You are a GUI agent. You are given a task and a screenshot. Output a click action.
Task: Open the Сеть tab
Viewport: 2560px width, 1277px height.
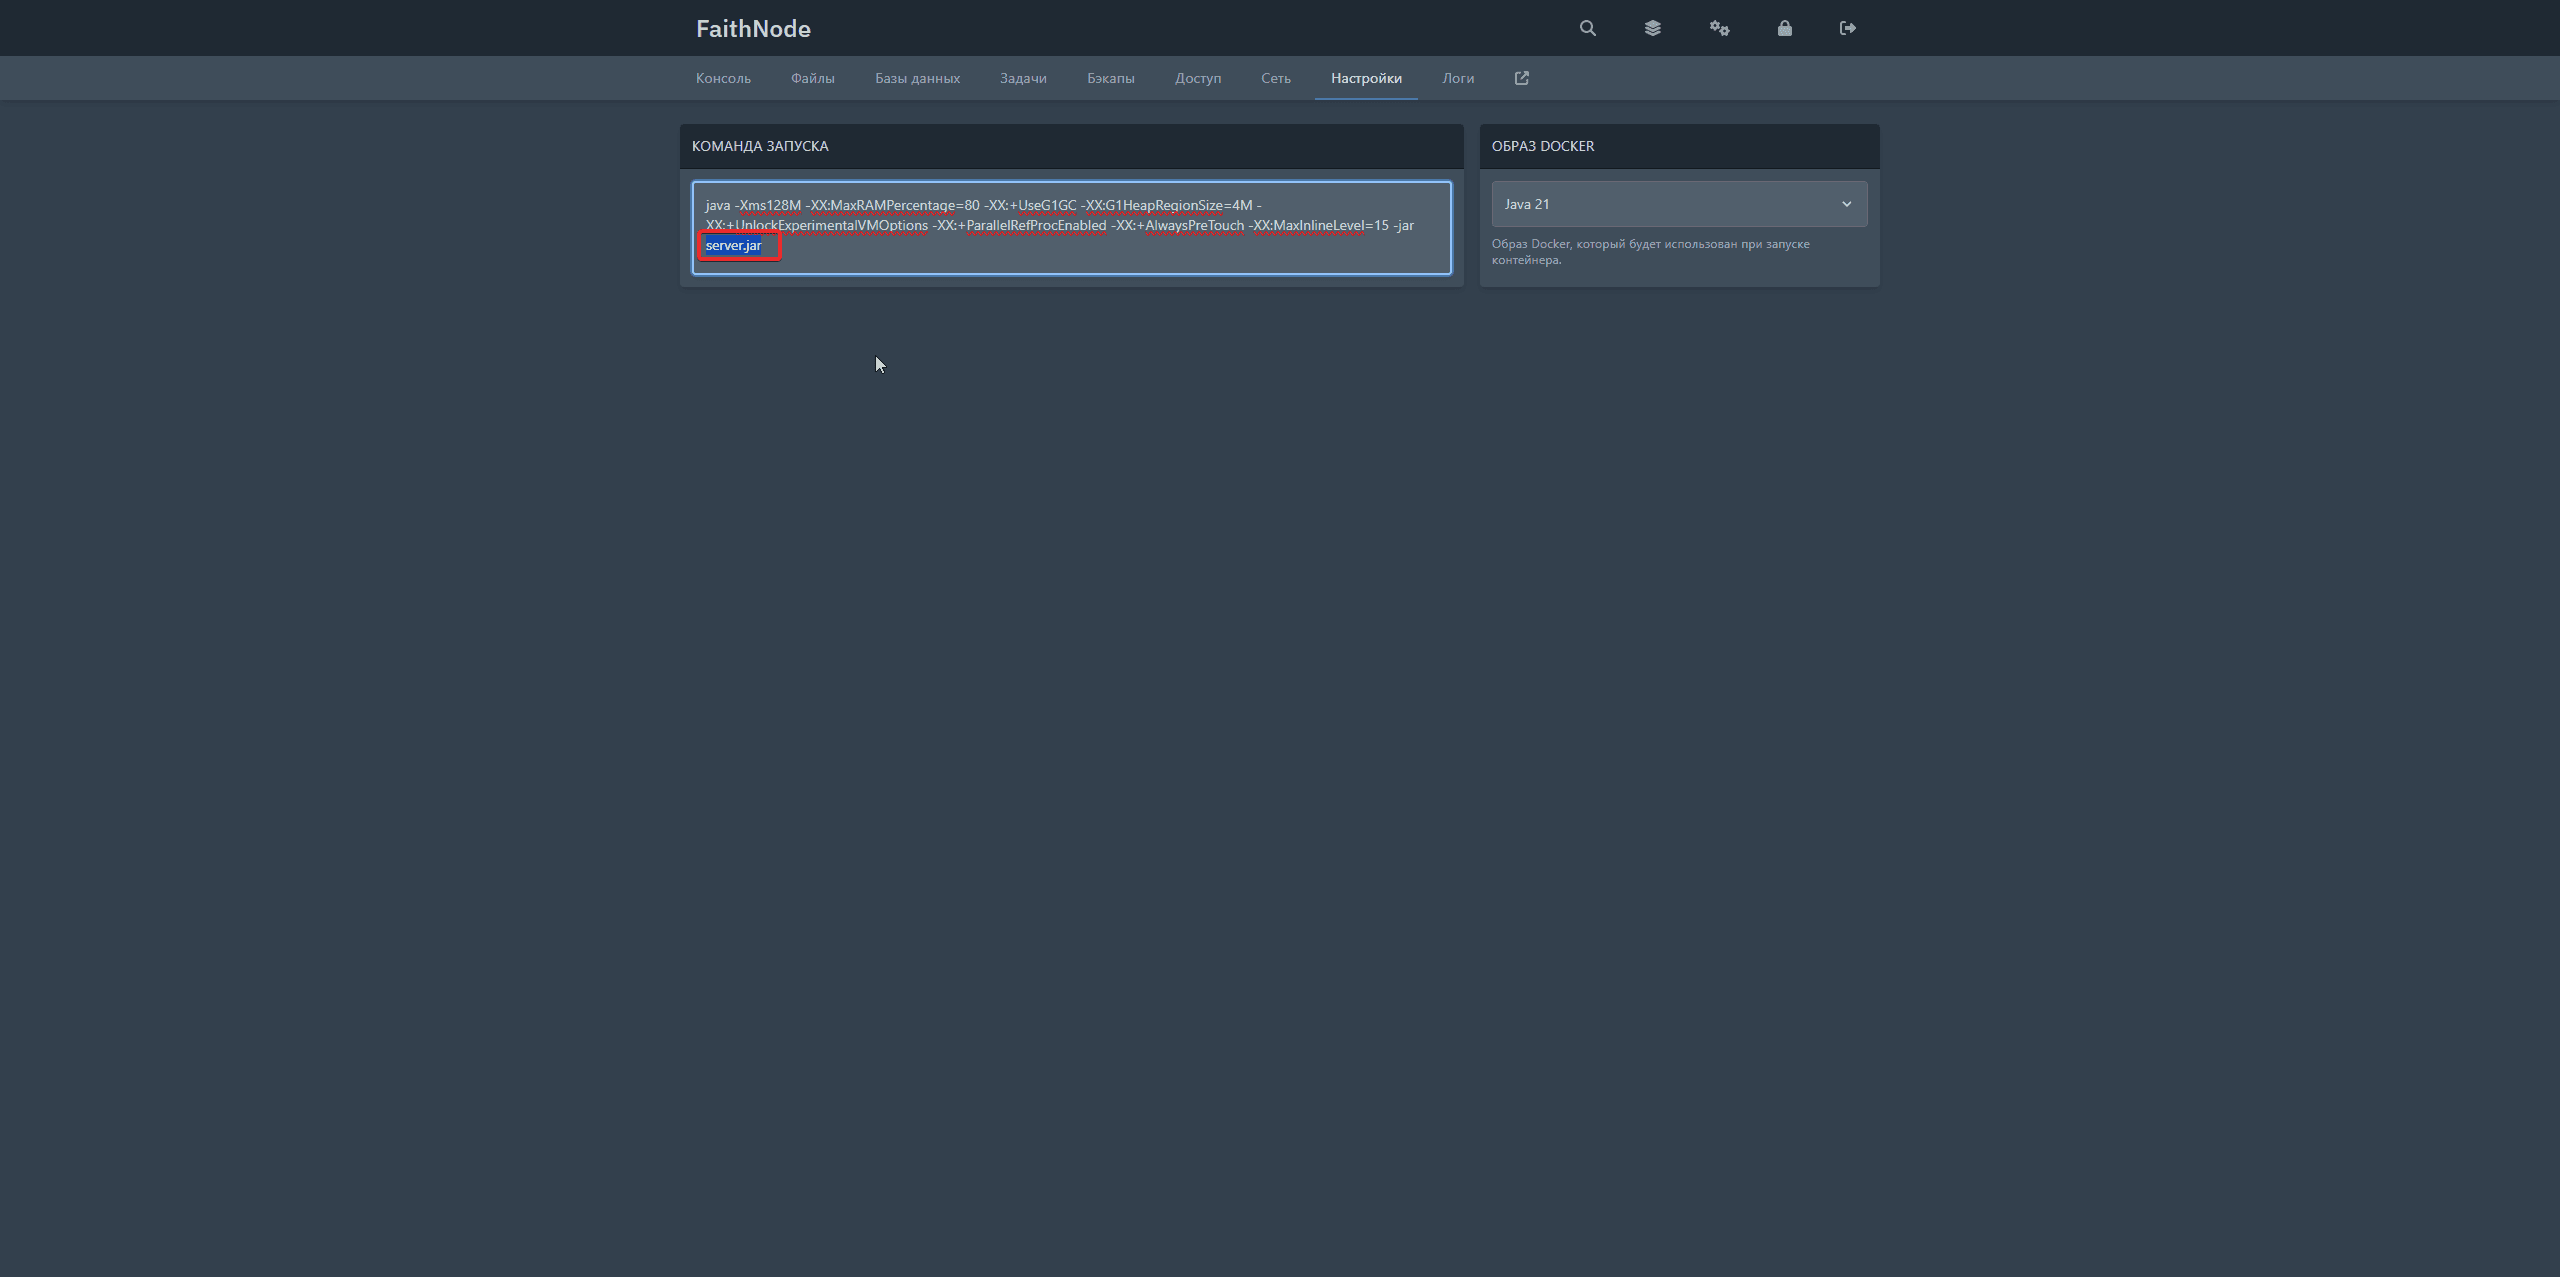click(x=1275, y=78)
